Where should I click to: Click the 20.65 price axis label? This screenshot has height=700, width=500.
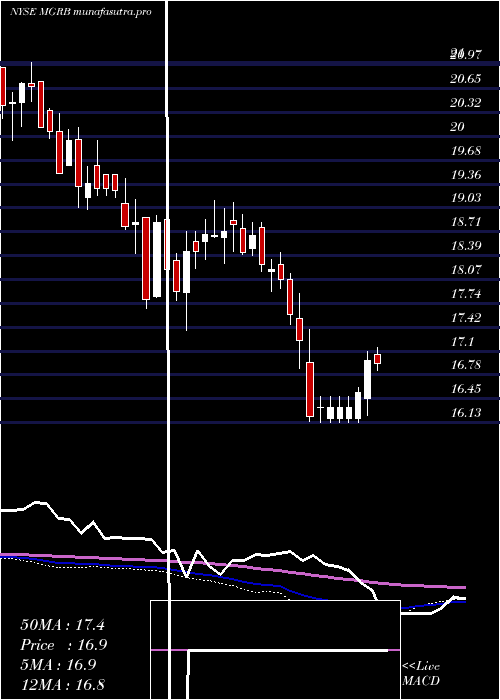(x=466, y=79)
